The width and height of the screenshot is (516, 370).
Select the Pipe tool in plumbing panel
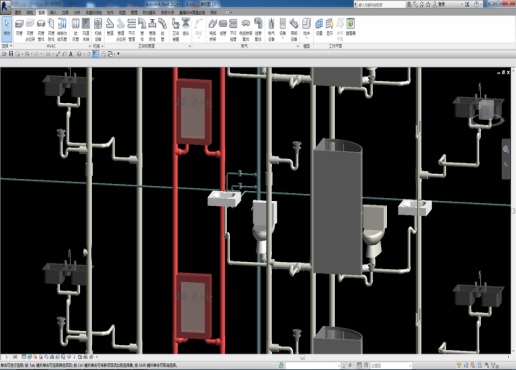[110, 28]
